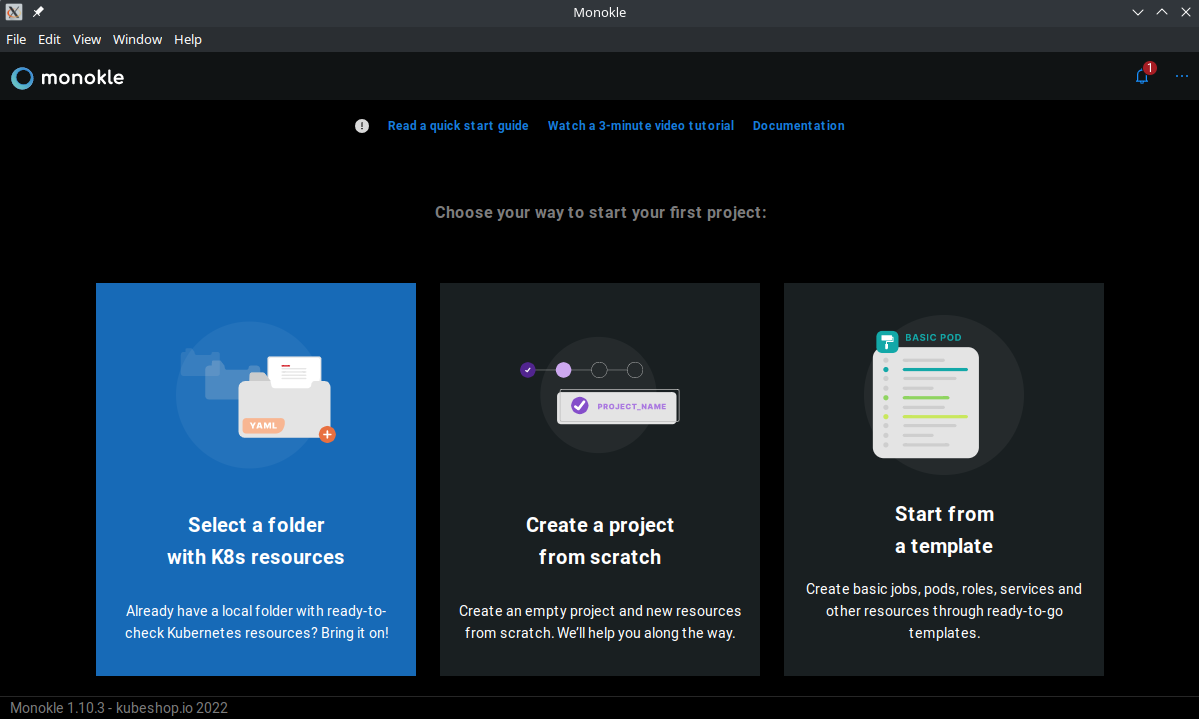Open the View menu
The width and height of the screenshot is (1199, 719).
[87, 40]
